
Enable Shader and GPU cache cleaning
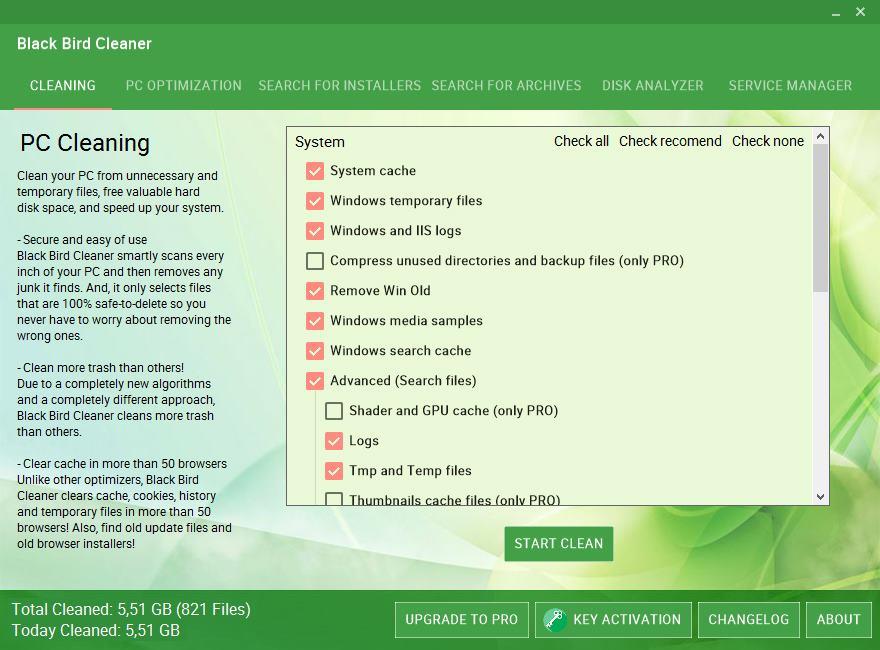[x=335, y=411]
